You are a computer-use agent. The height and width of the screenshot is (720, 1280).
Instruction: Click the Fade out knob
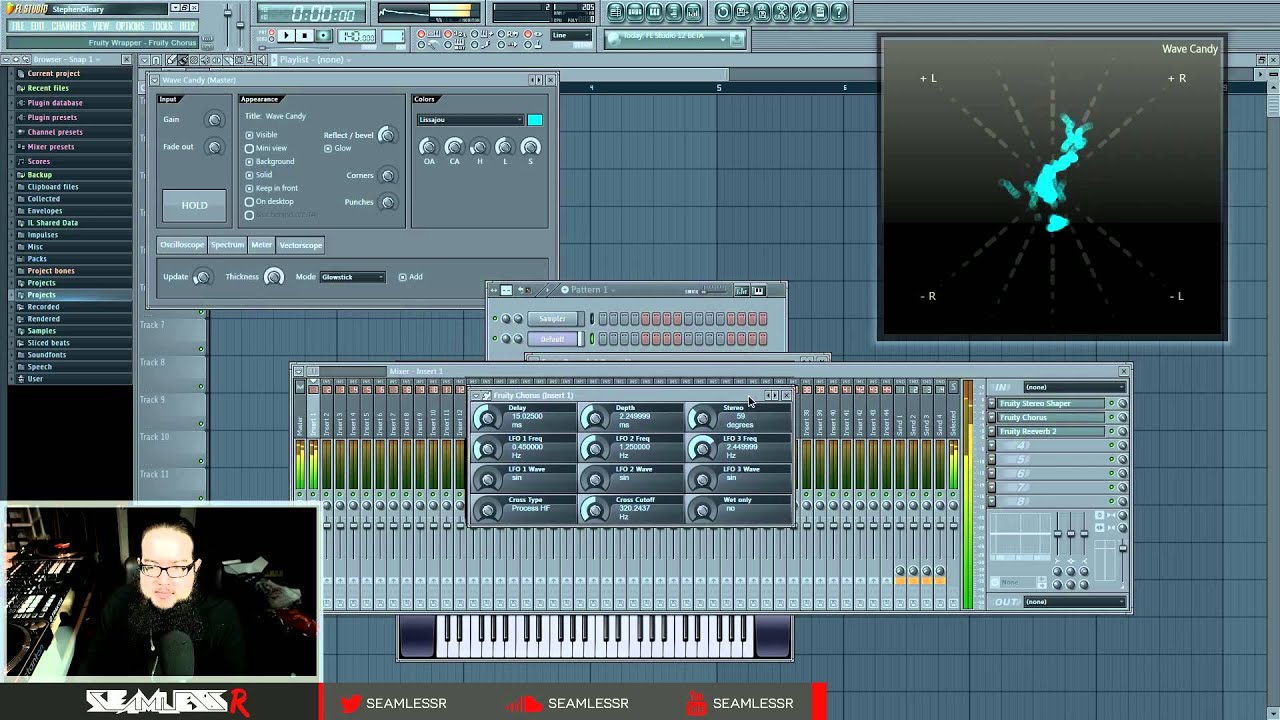click(214, 147)
